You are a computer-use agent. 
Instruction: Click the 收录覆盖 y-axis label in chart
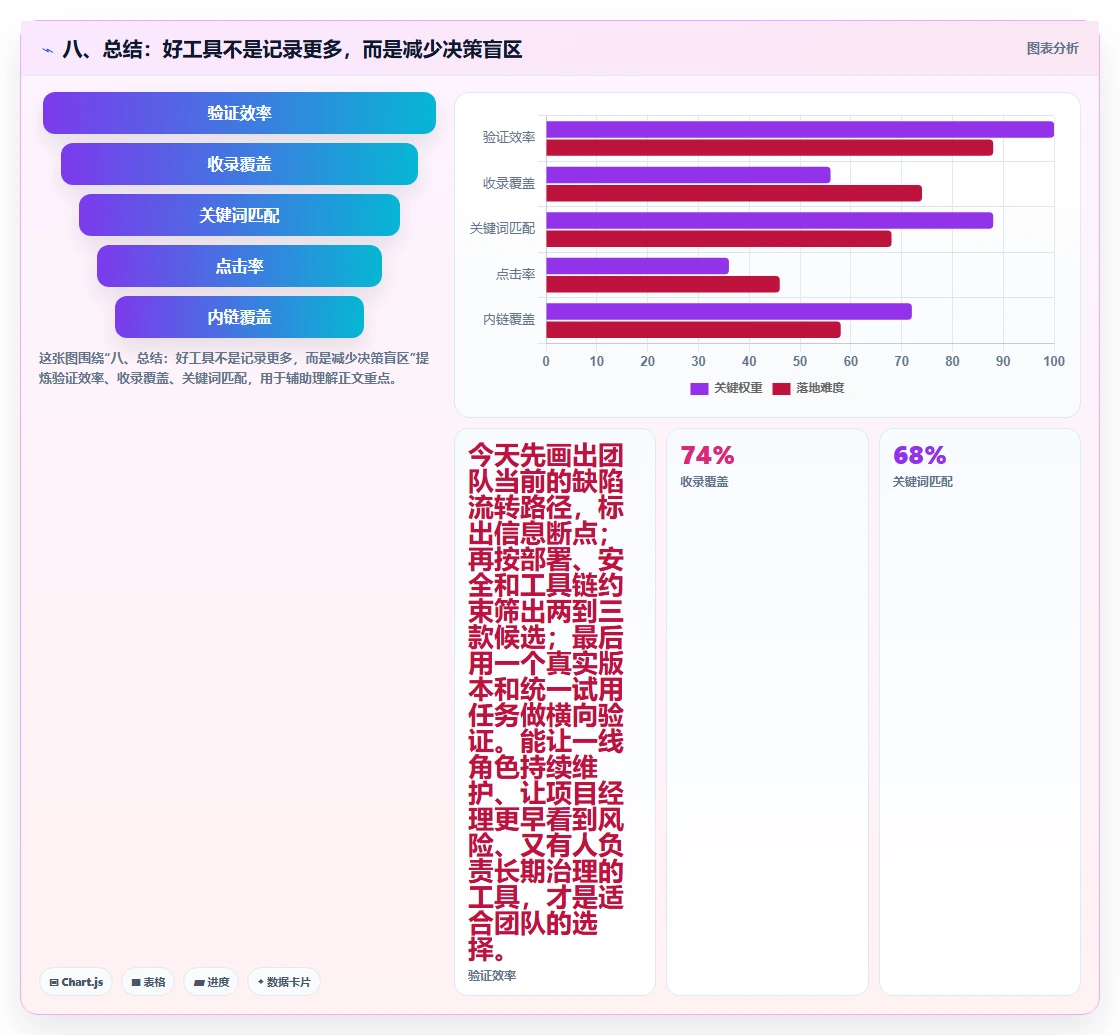pyautogui.click(x=509, y=184)
